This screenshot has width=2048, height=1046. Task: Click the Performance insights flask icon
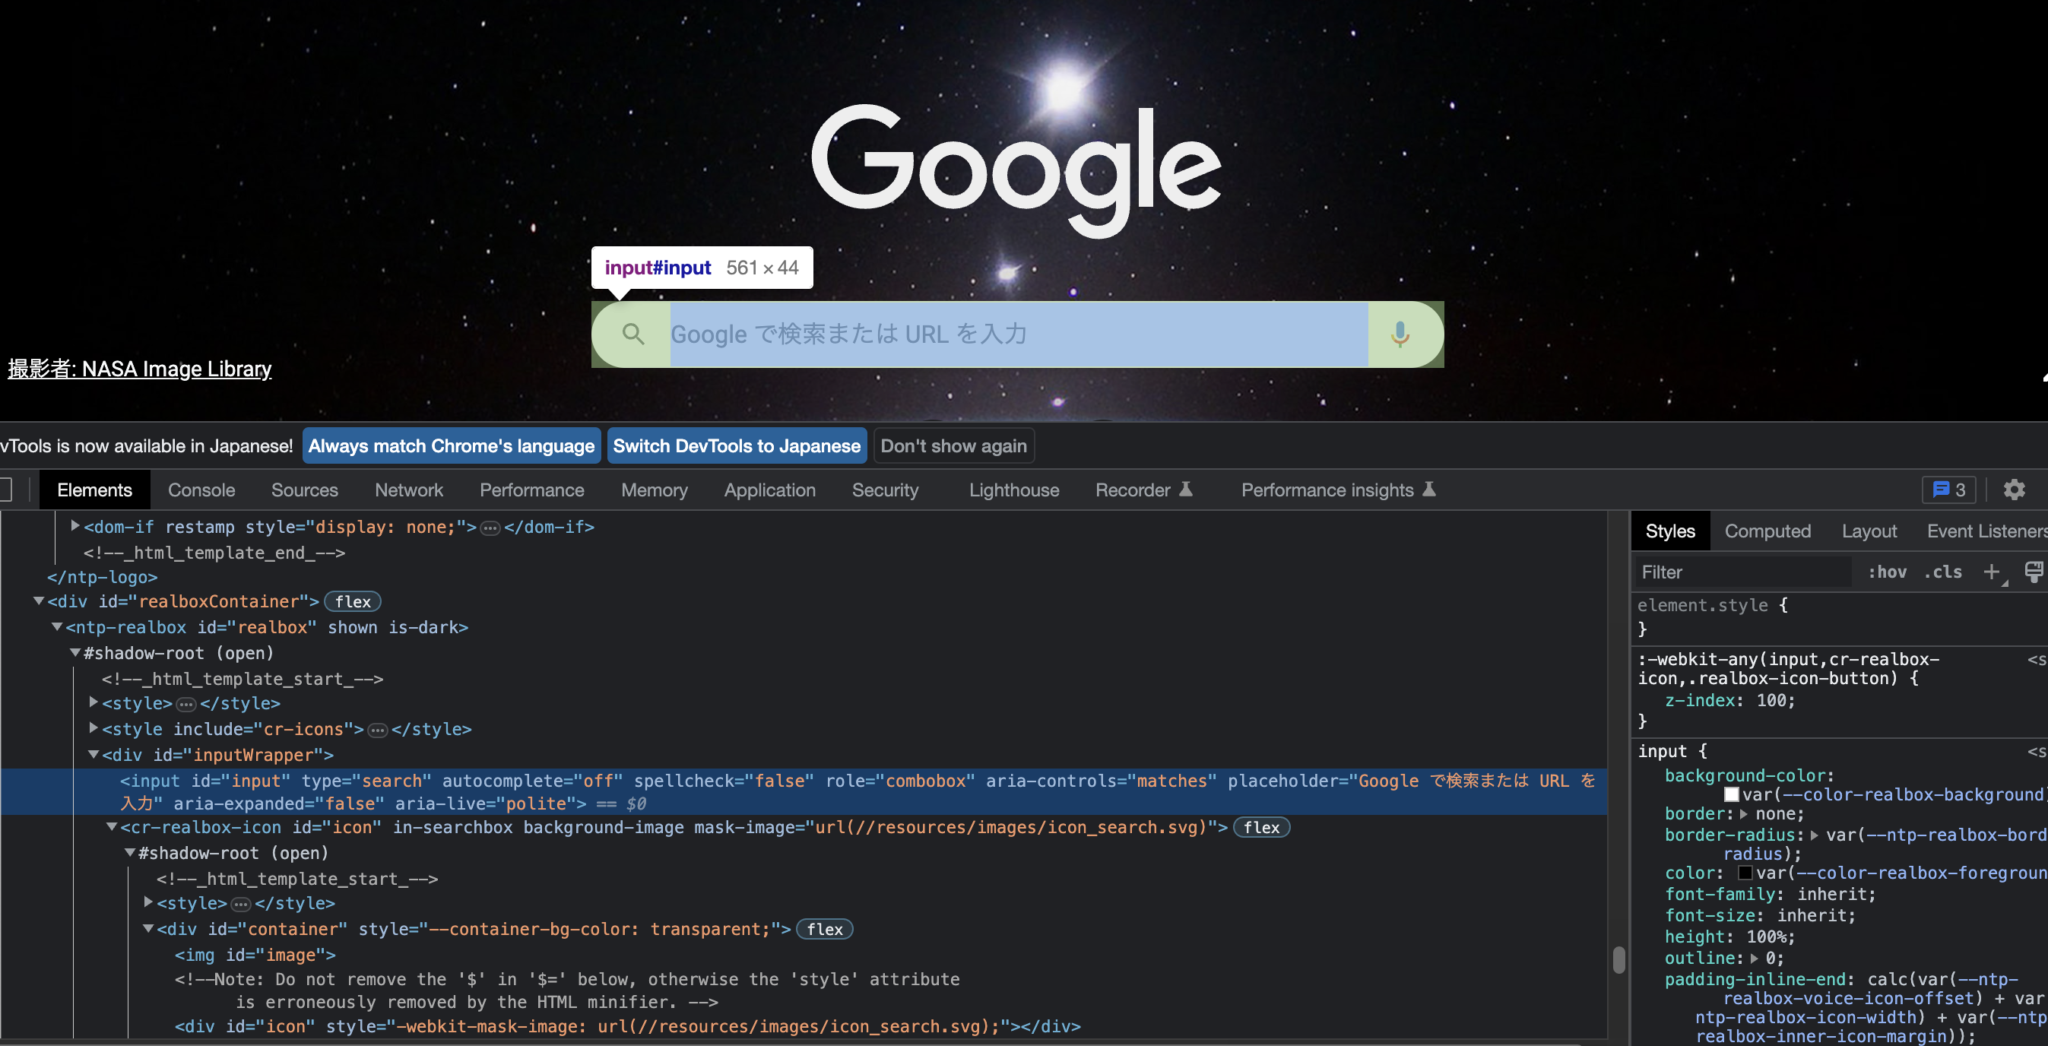tap(1429, 489)
